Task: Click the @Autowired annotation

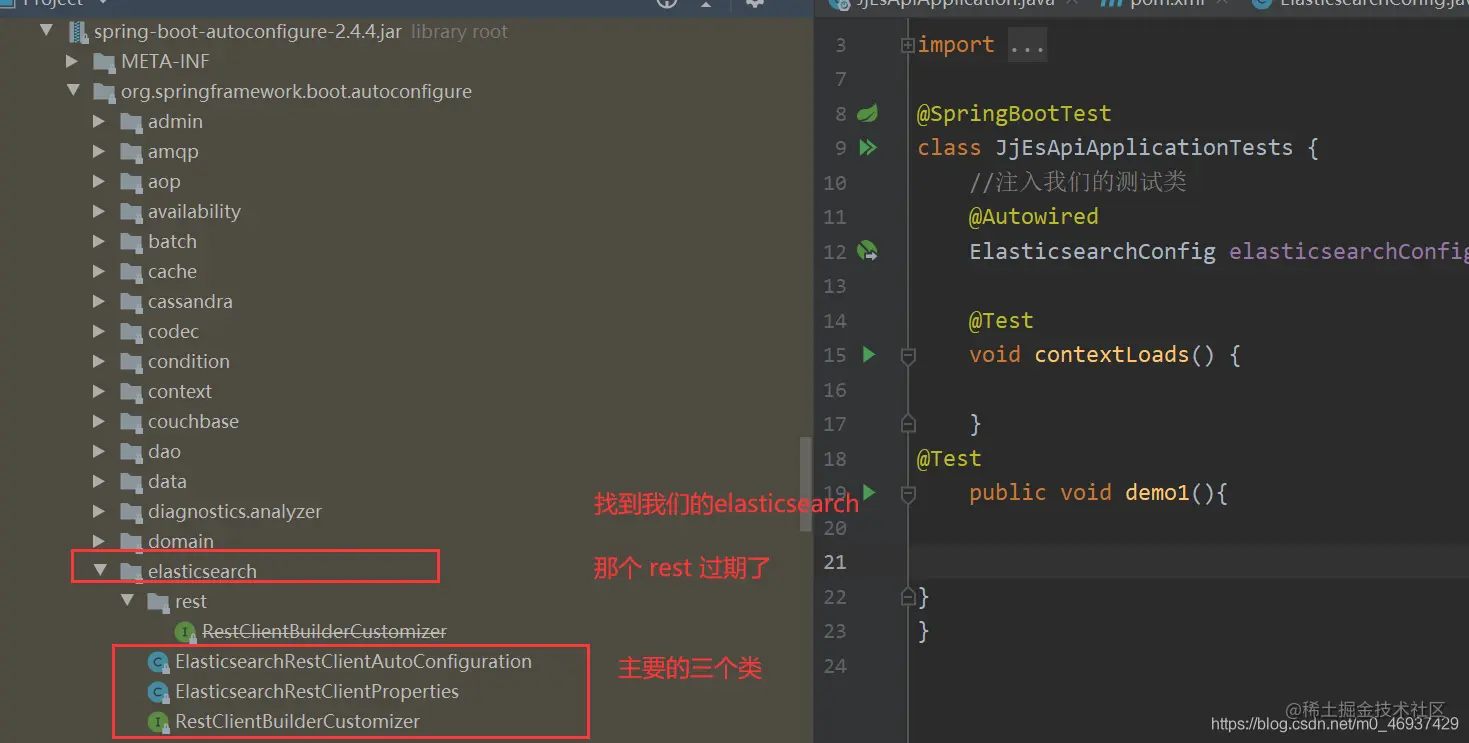Action: tap(1033, 216)
